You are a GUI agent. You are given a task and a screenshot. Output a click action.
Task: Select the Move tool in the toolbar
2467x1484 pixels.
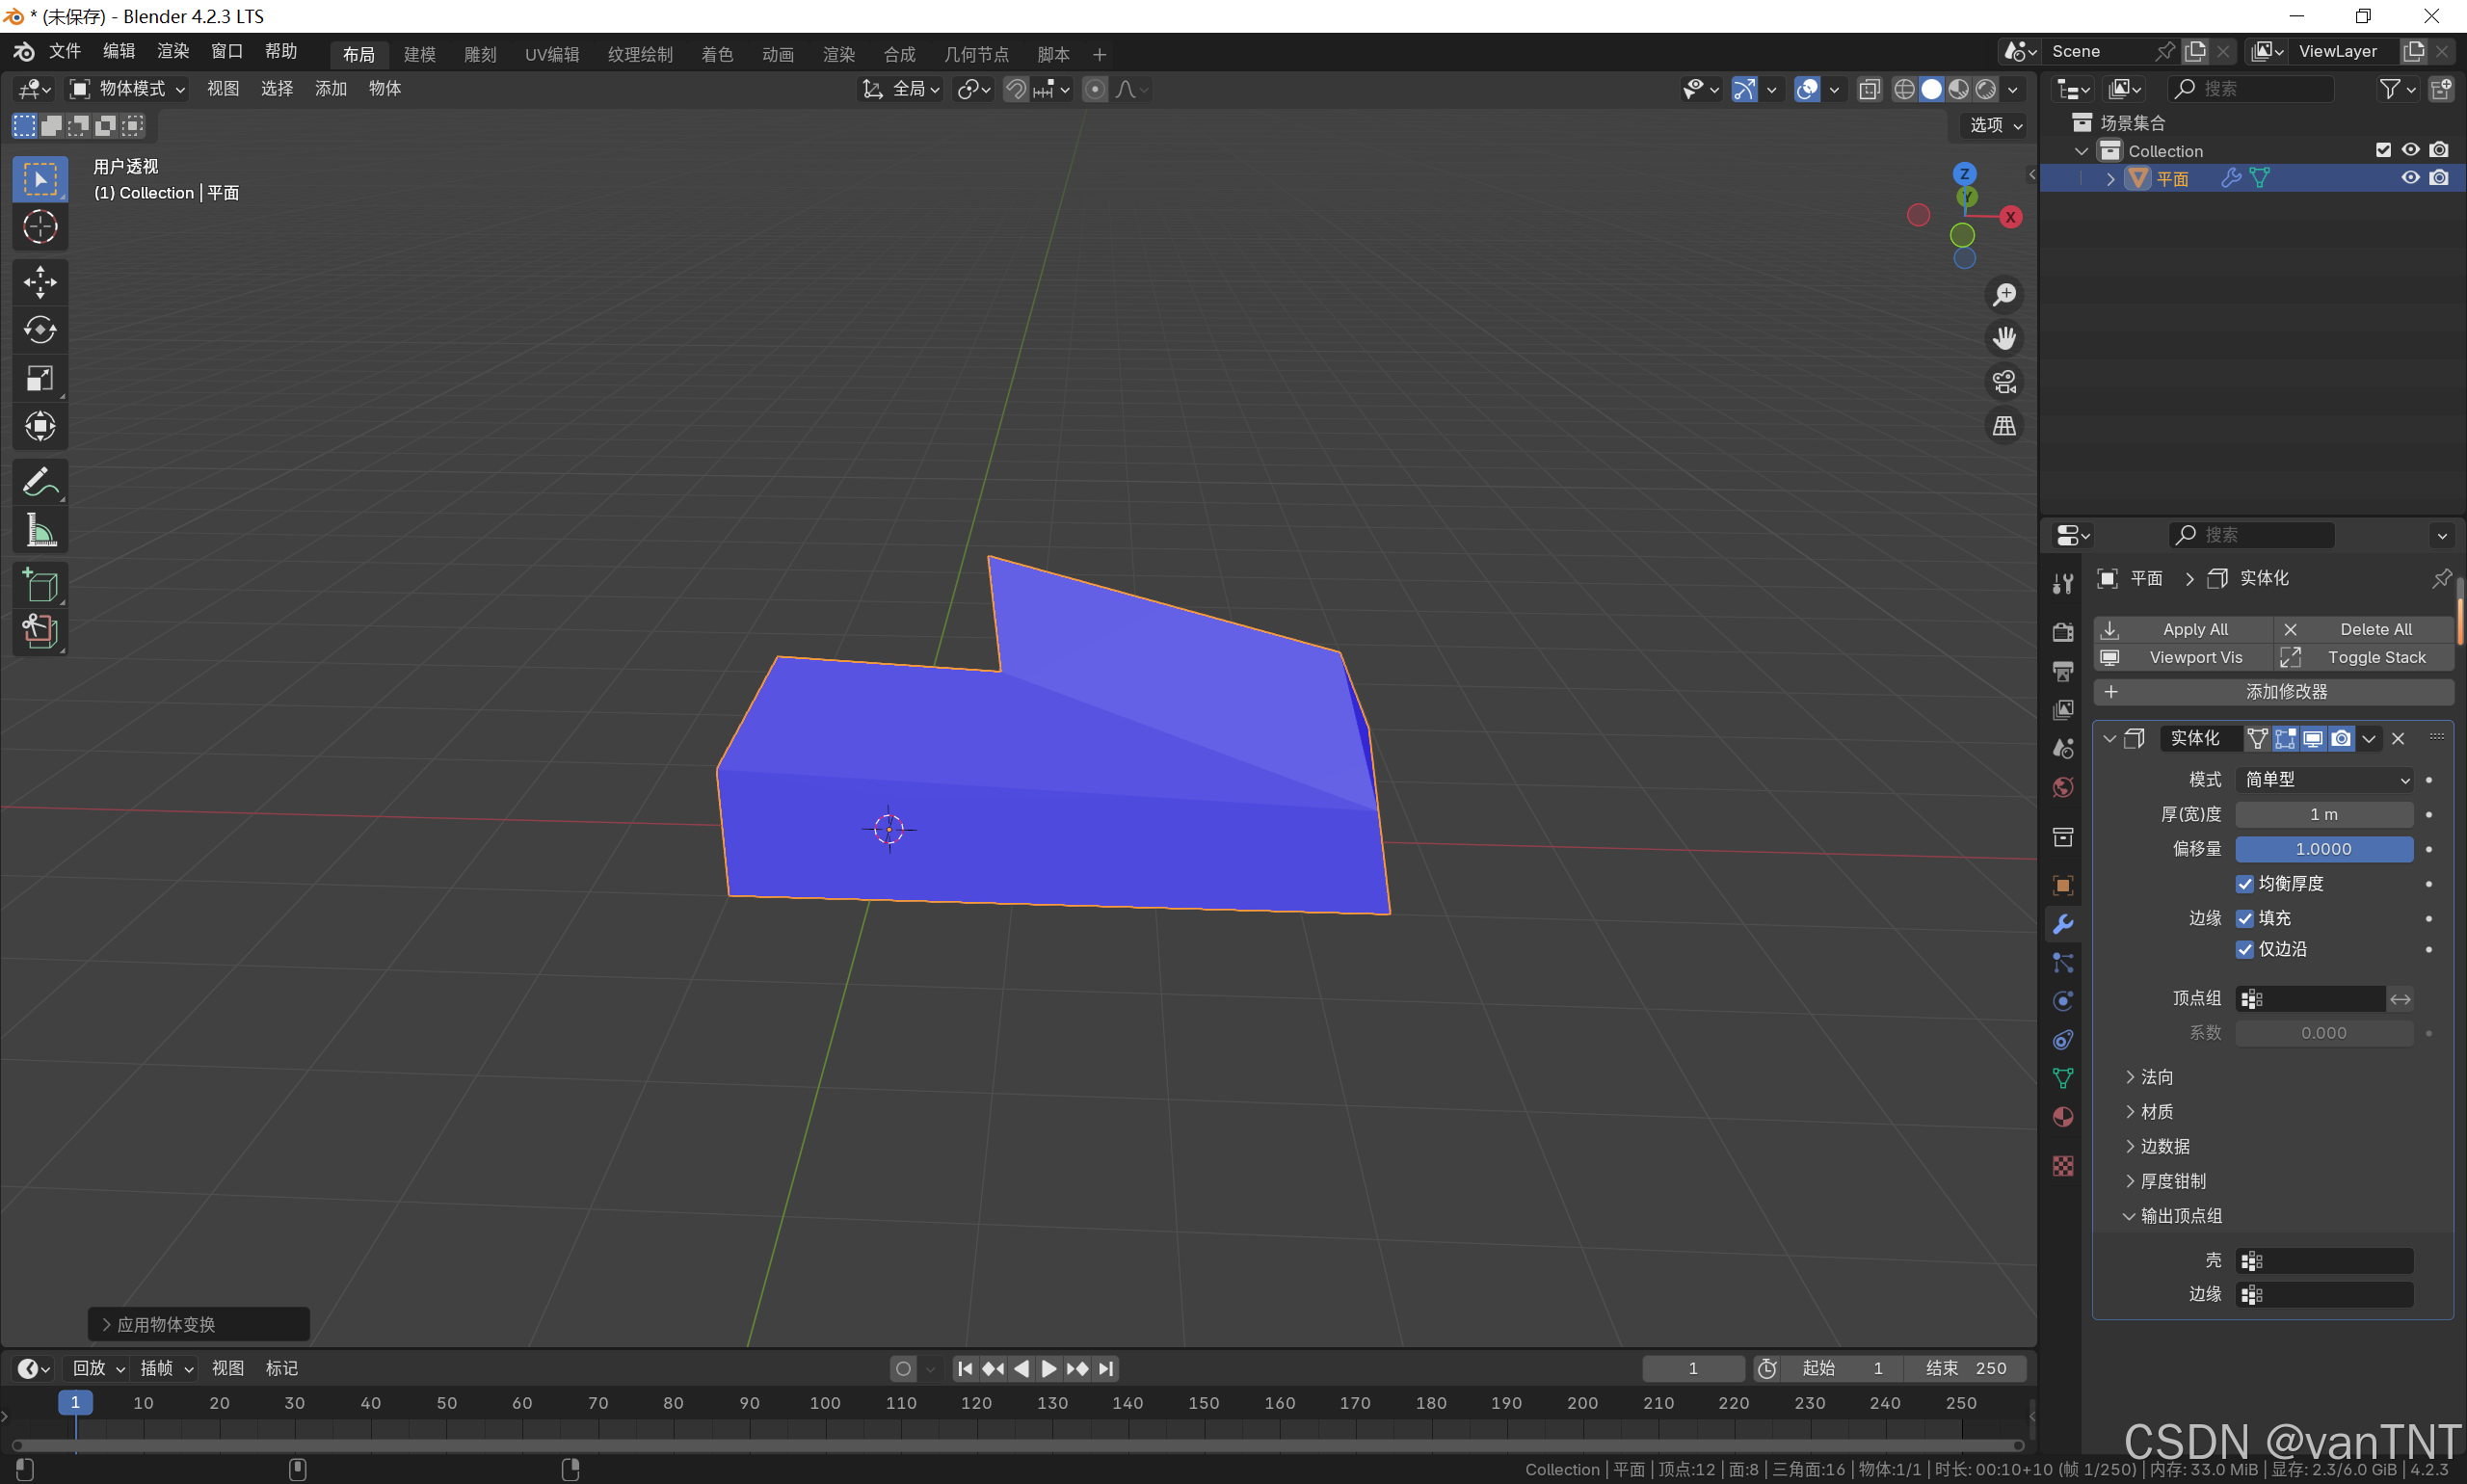40,282
